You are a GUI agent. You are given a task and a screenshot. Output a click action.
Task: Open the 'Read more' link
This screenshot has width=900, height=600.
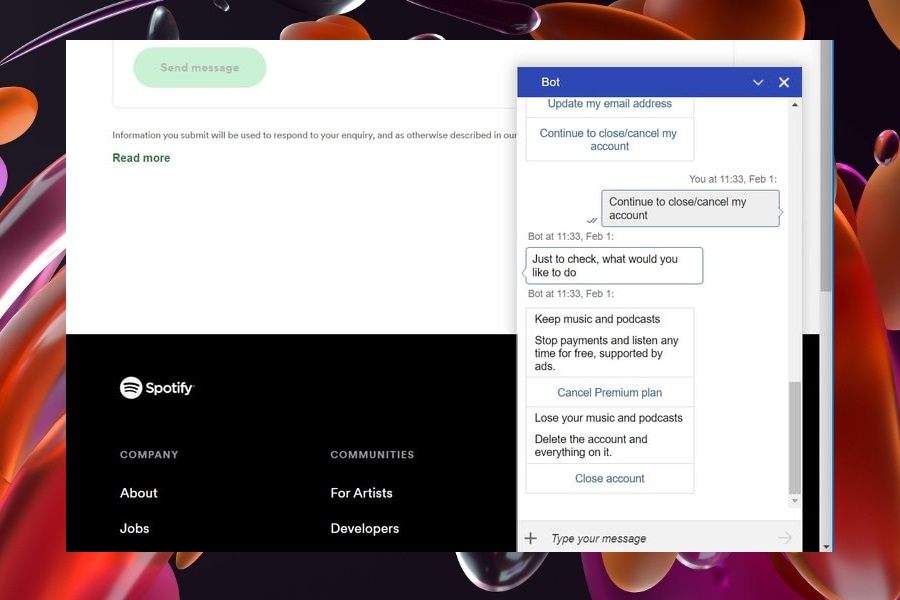click(141, 157)
